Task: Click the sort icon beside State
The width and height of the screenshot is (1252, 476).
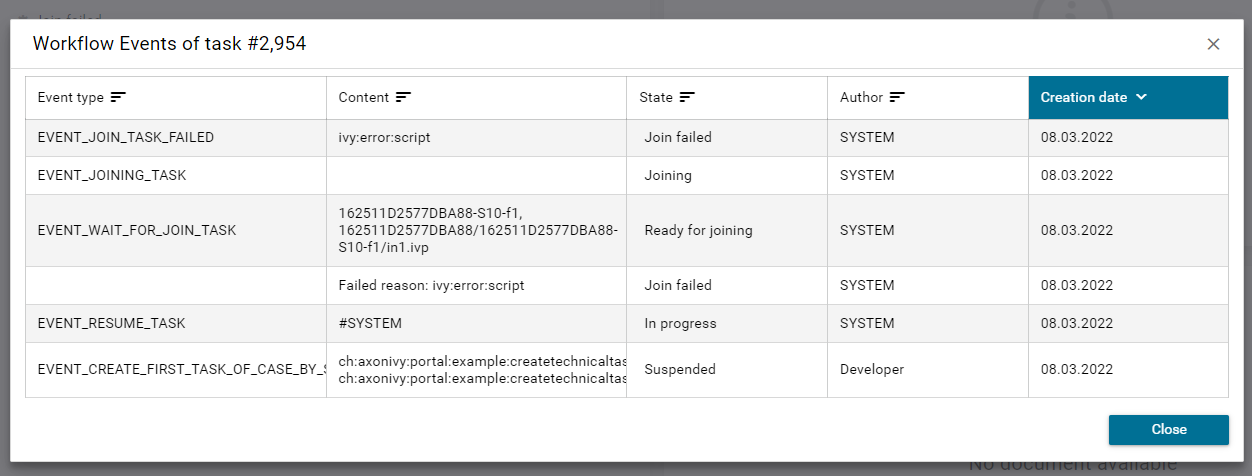Action: click(x=687, y=97)
